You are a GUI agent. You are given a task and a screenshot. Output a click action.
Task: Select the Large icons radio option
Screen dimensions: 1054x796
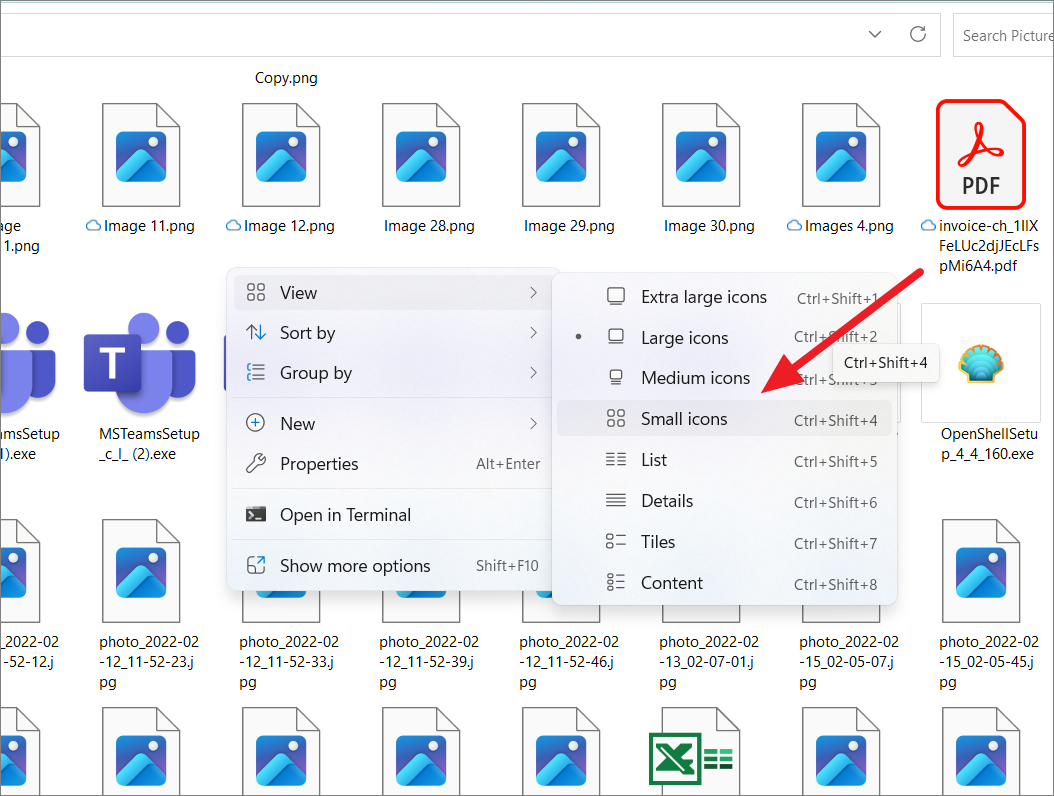tap(685, 337)
